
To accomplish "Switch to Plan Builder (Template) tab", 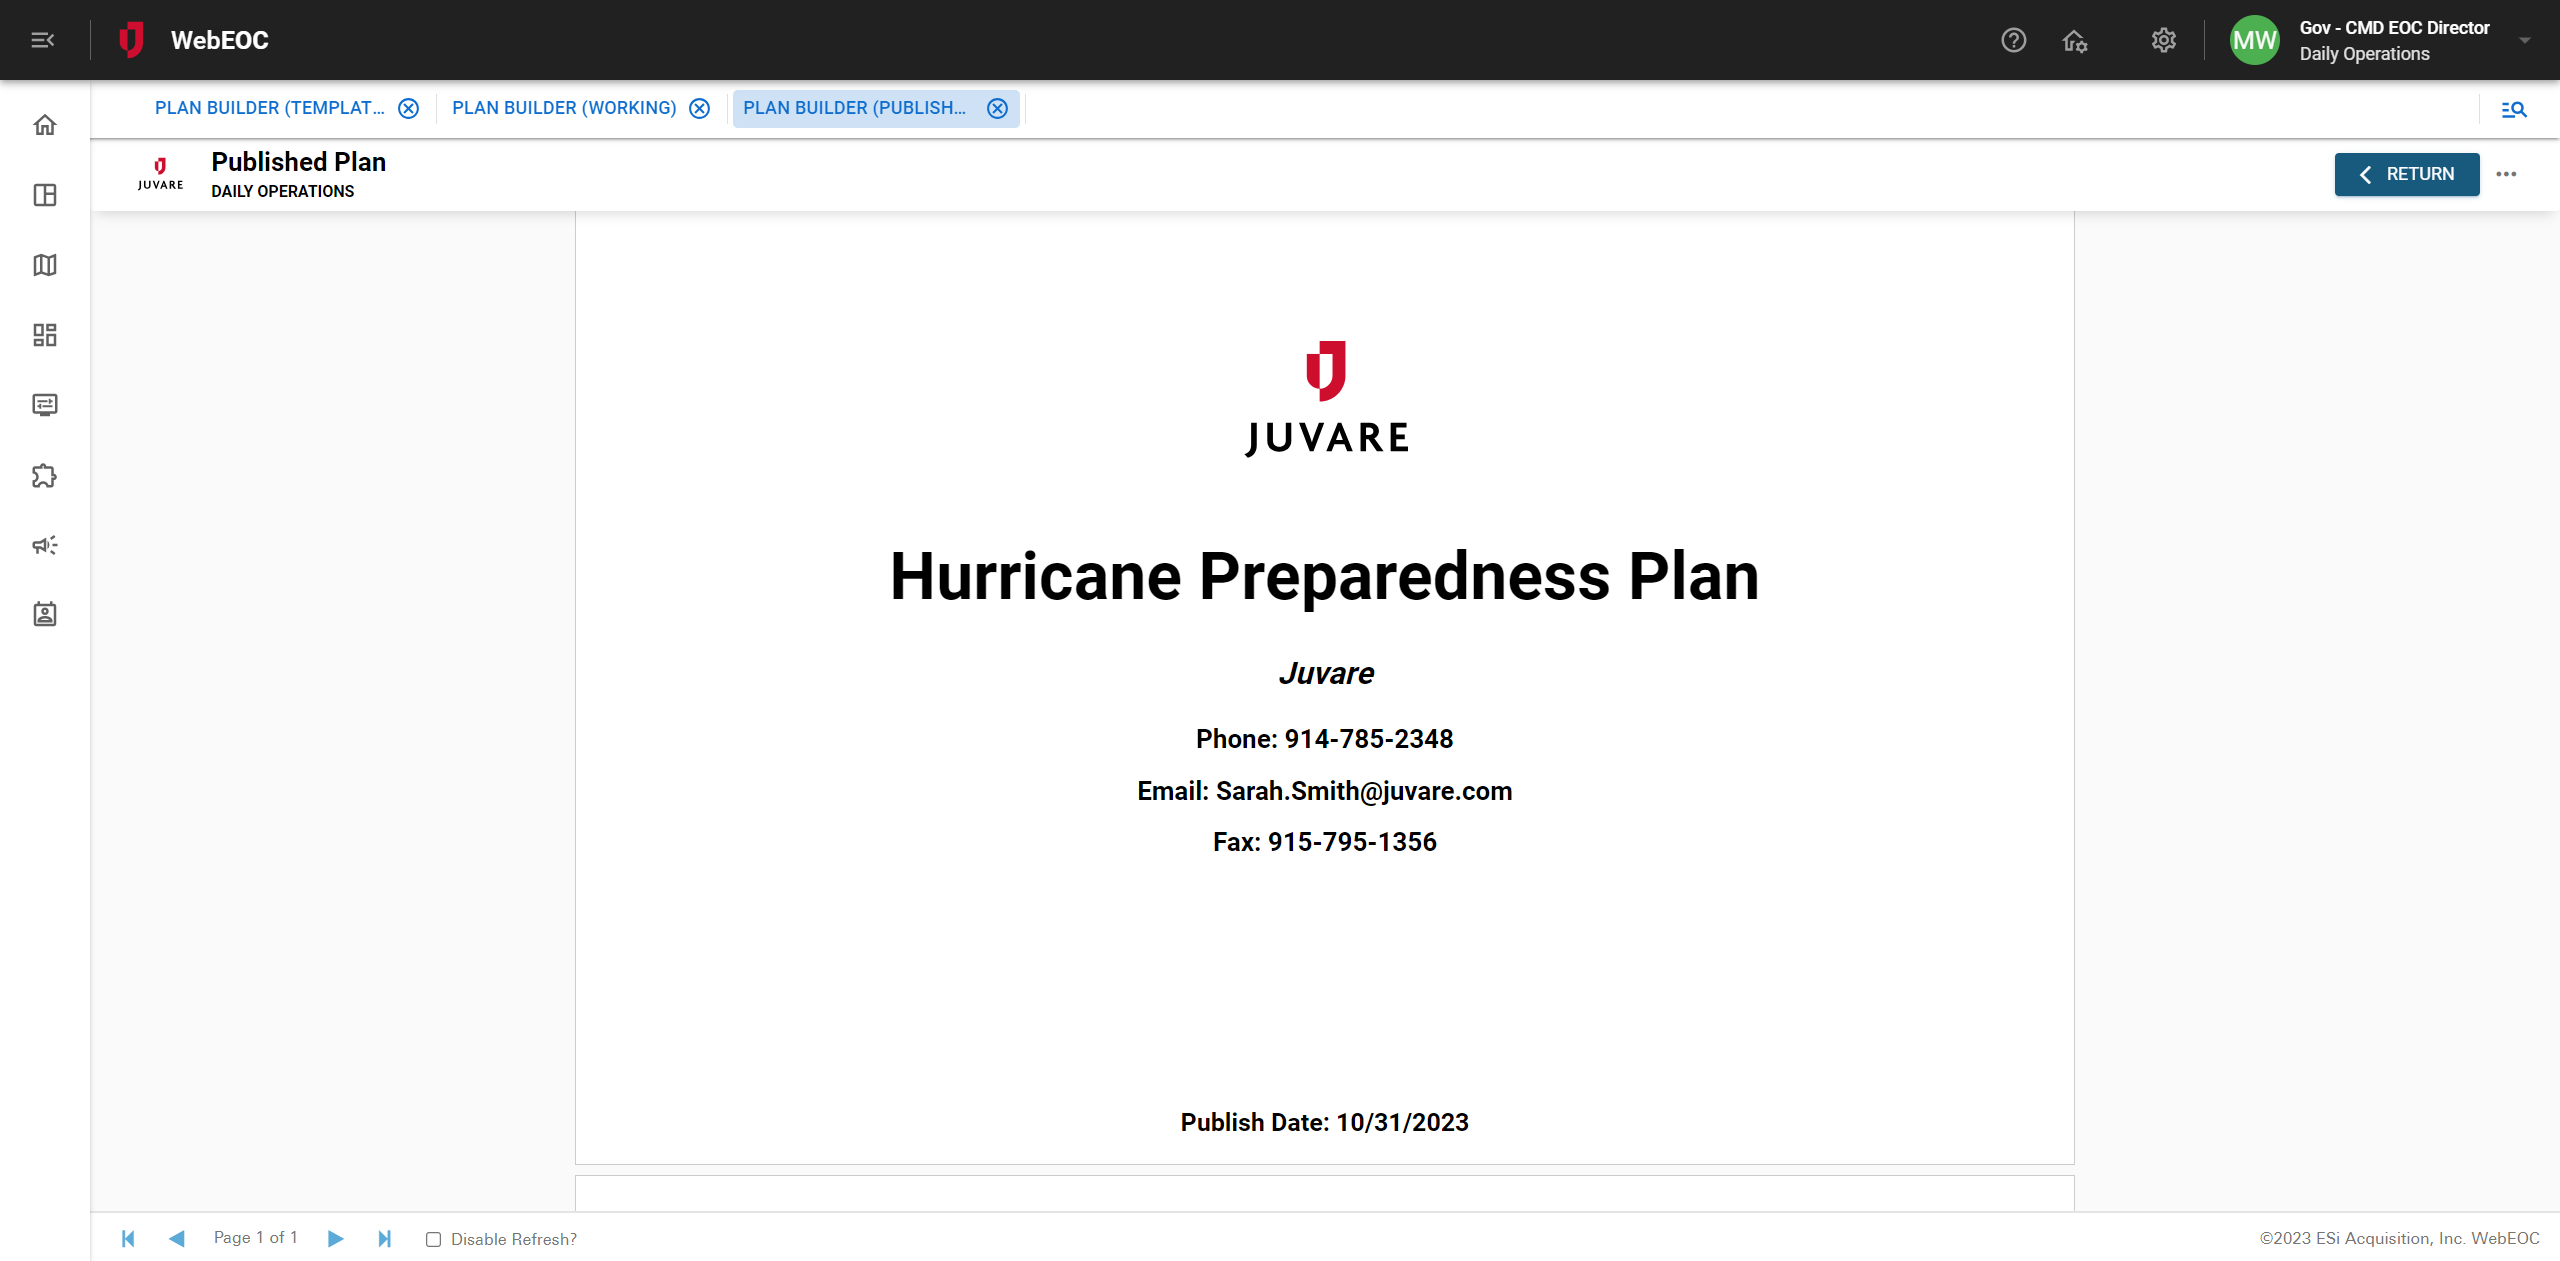I will point(269,108).
